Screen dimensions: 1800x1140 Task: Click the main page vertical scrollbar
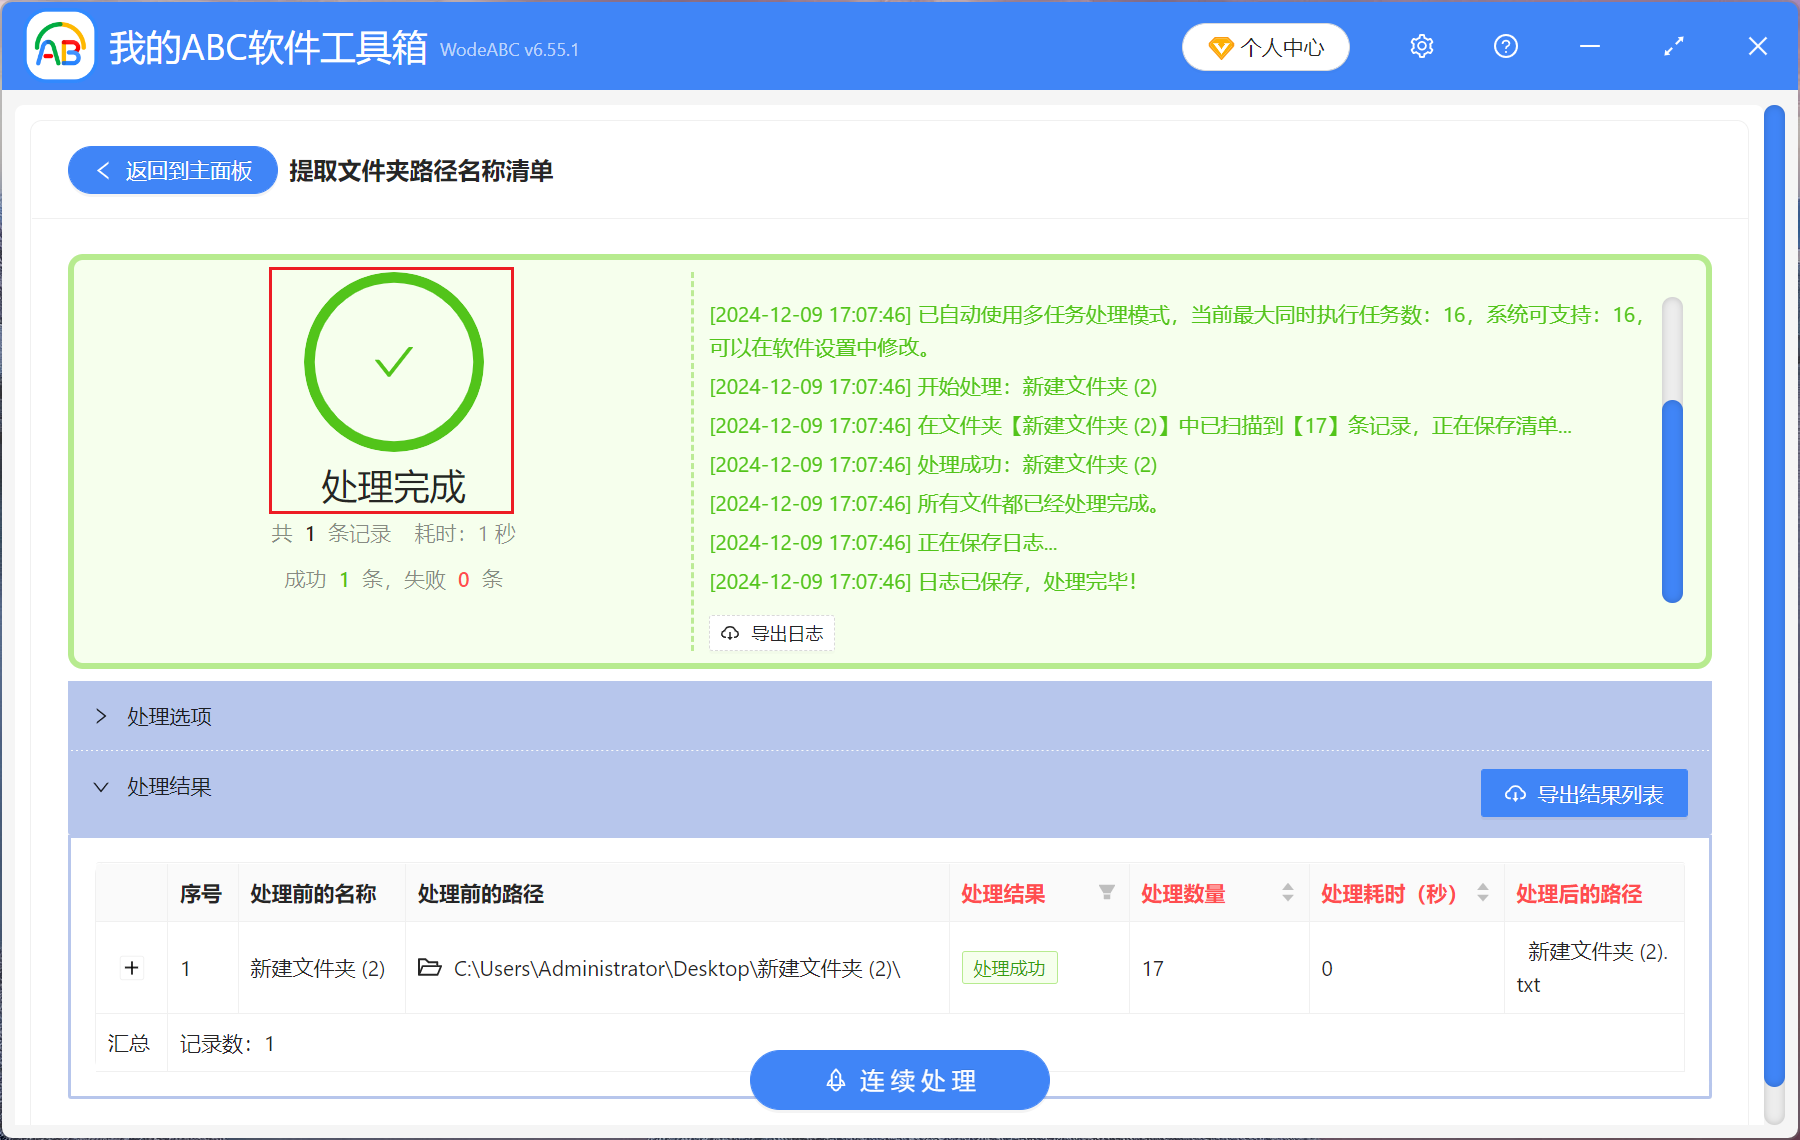(1774, 600)
